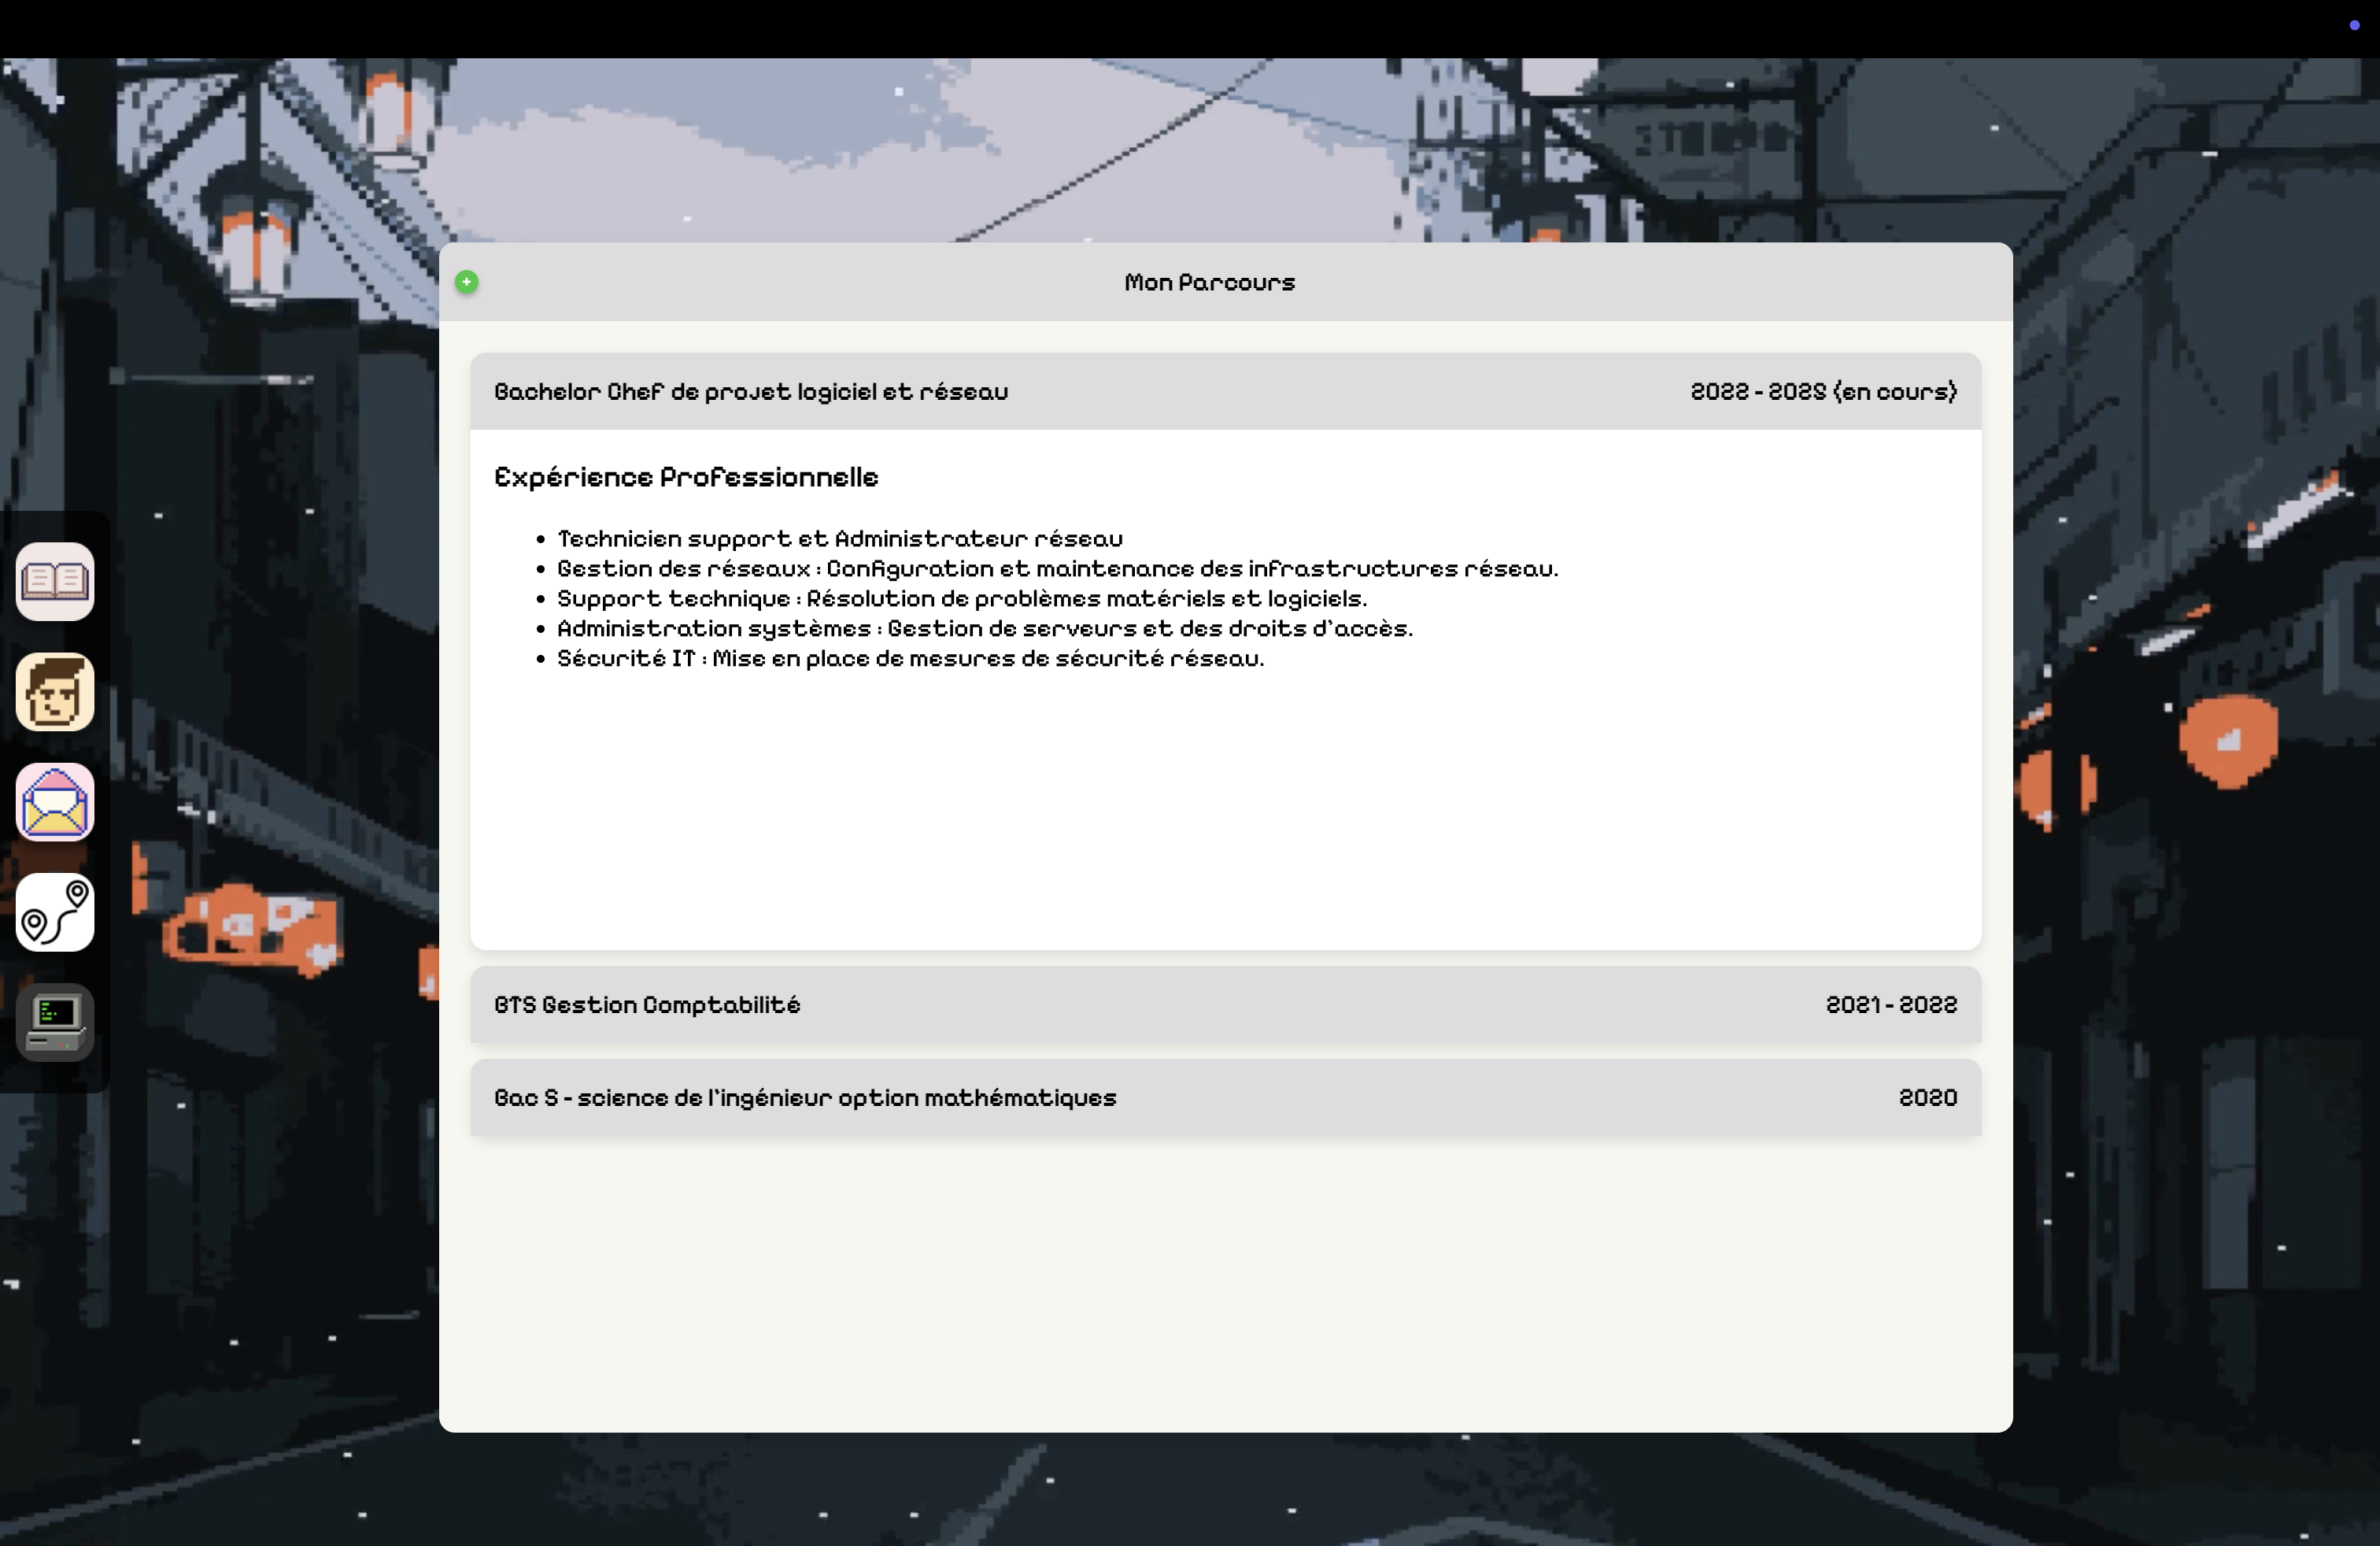
Task: Open the pixel face avatar dock icon
Action: (x=55, y=692)
